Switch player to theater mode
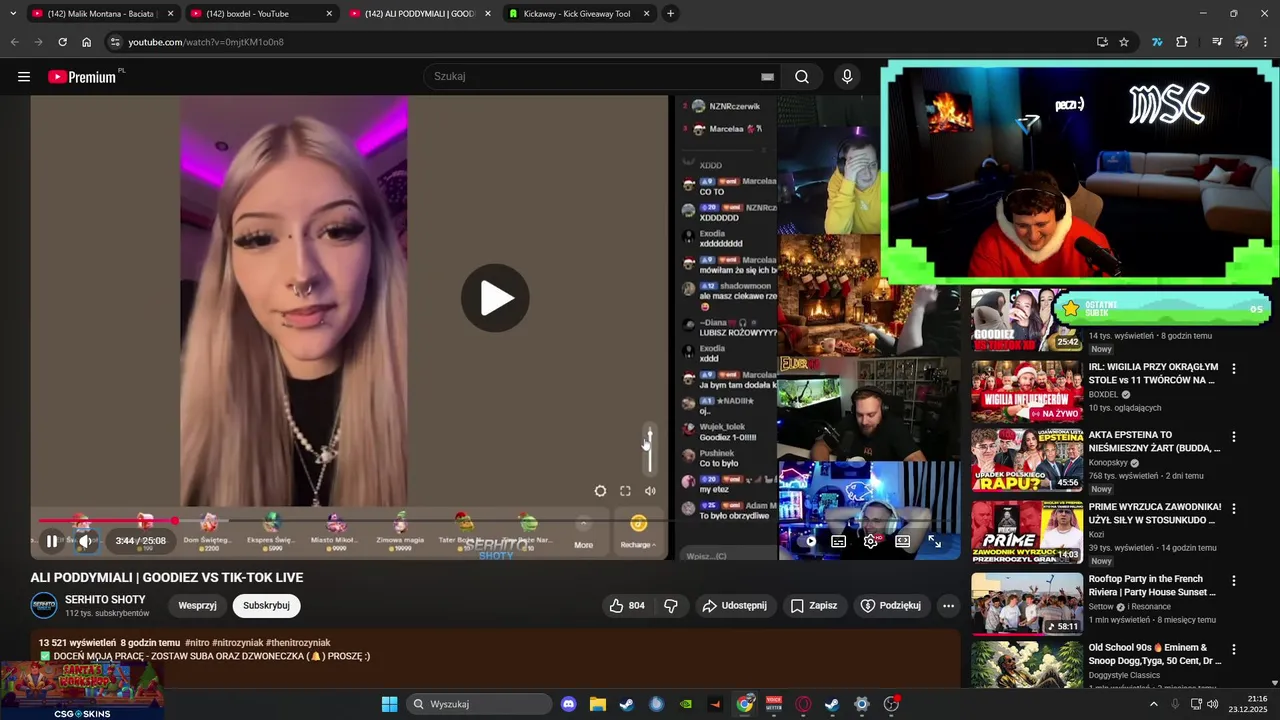 click(x=902, y=541)
